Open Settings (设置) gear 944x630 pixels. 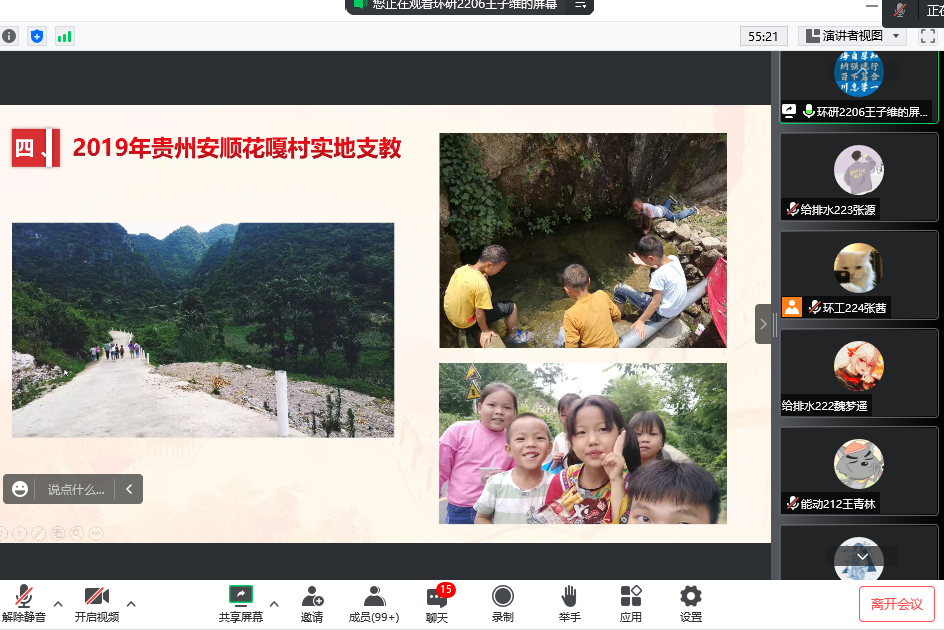pyautogui.click(x=690, y=604)
